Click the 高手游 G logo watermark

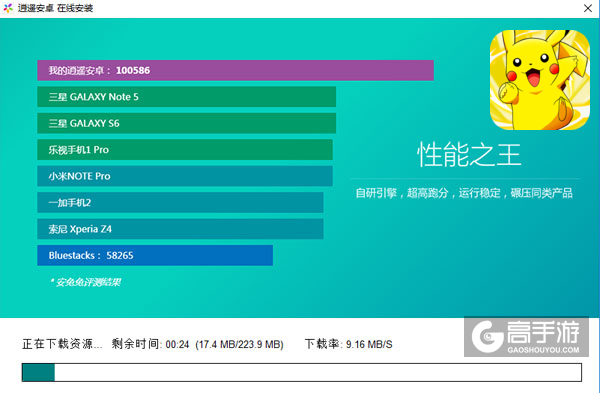(x=488, y=337)
